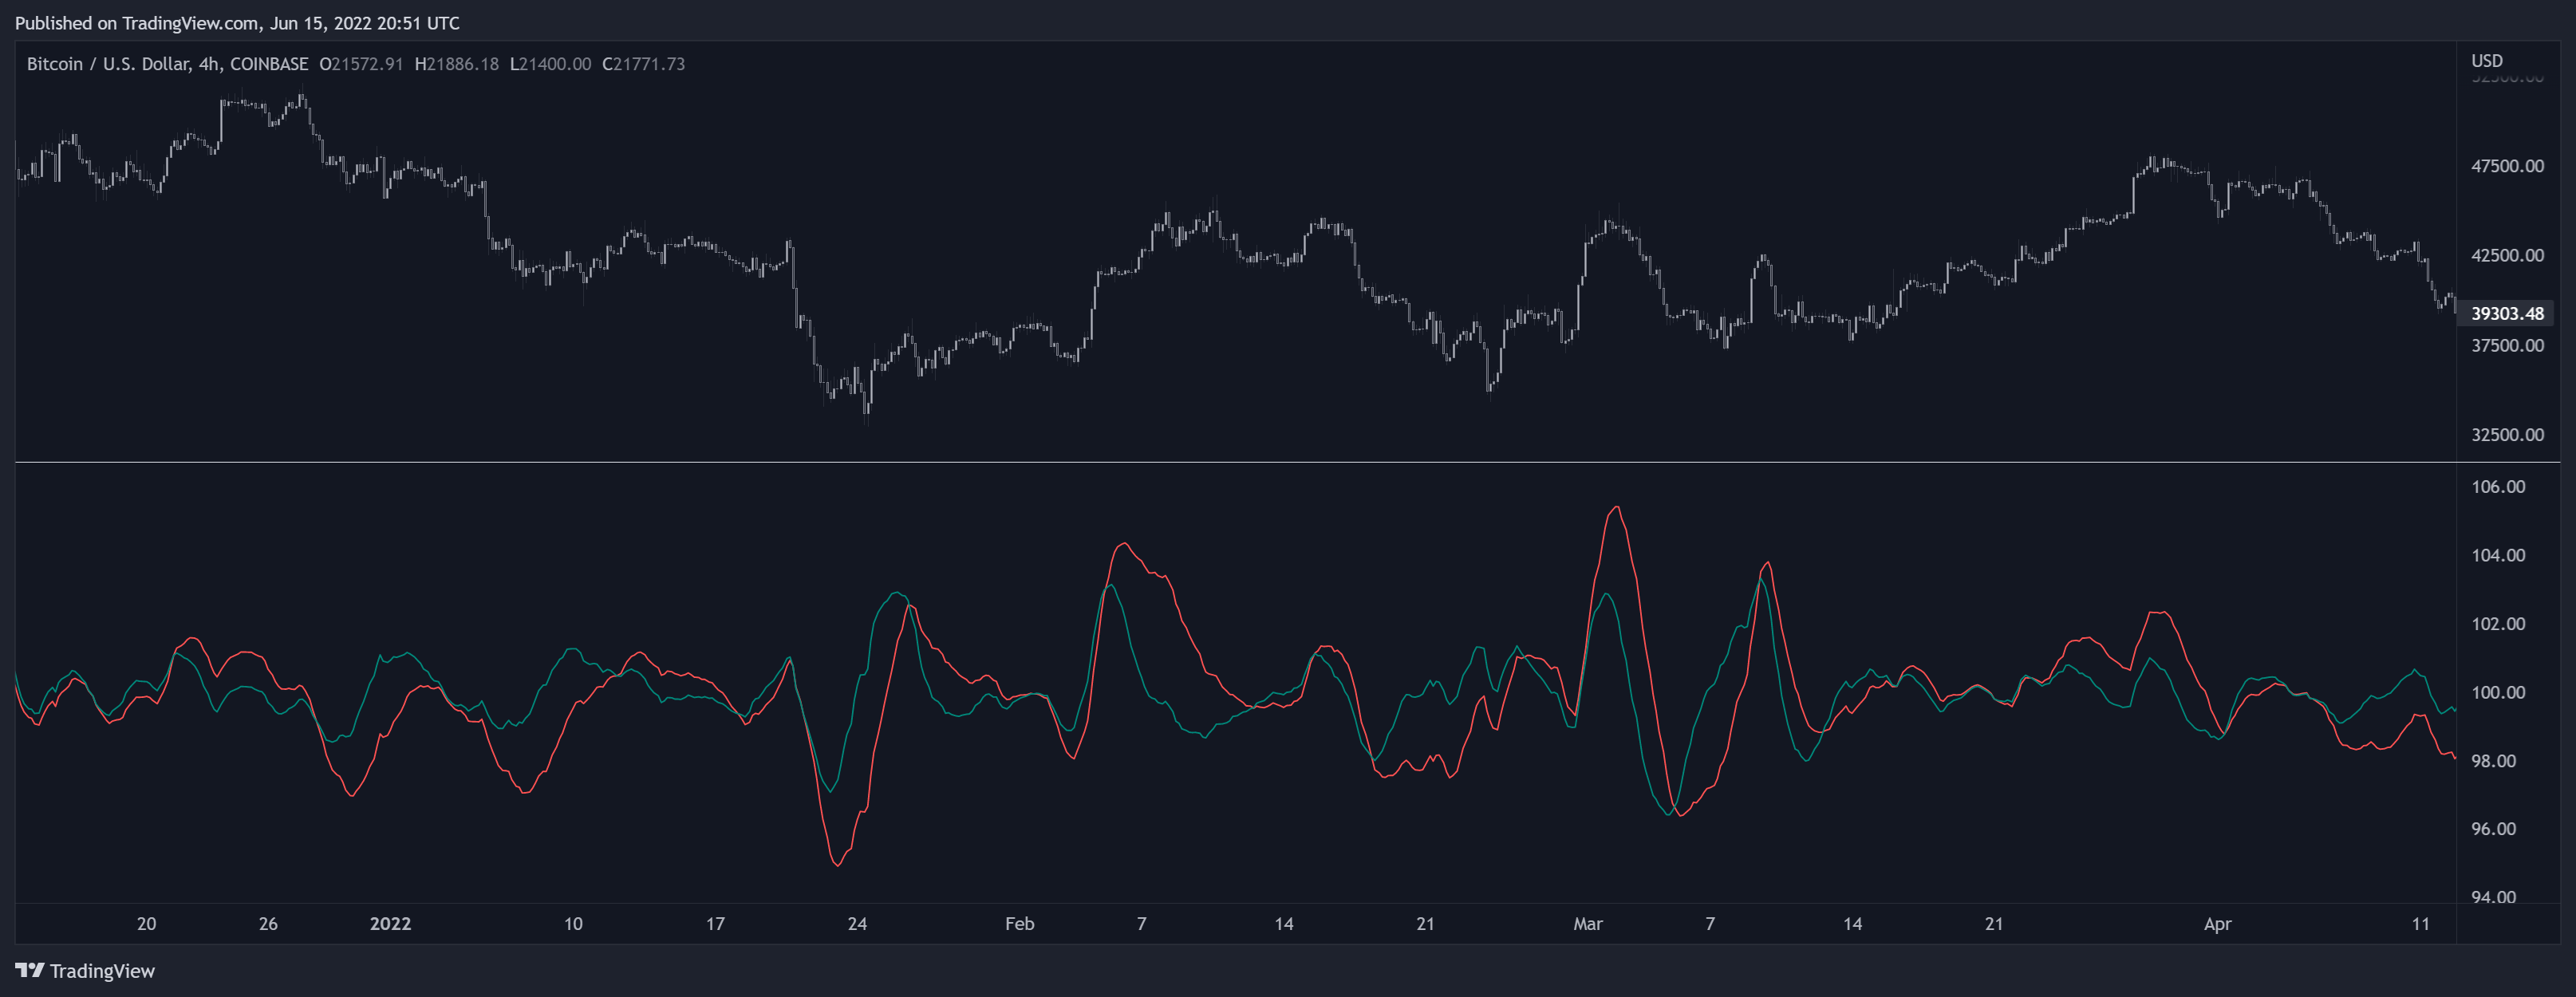The image size is (2576, 997).
Task: Click the close value C21771.73
Action: click(643, 64)
